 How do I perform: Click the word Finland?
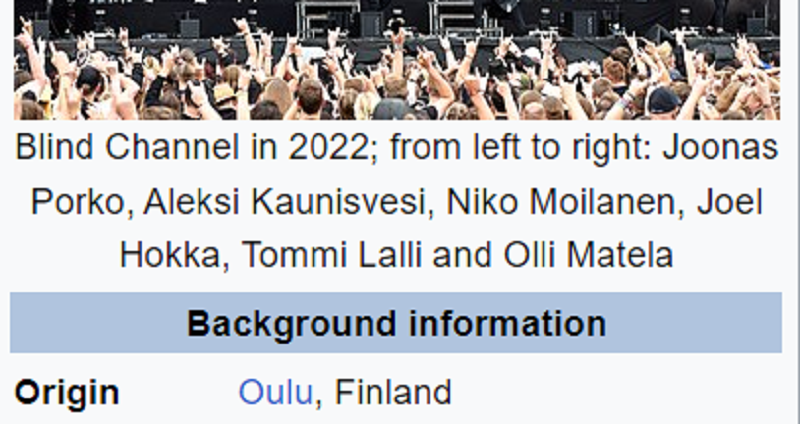click(393, 392)
